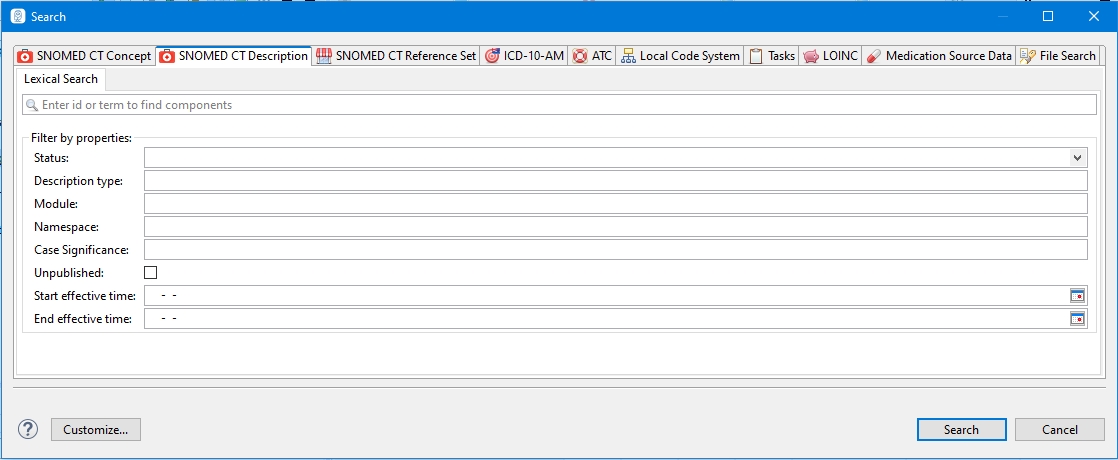Click the Medication Source Data pill icon
Viewport: 1118px width, 460px height.
click(x=873, y=56)
